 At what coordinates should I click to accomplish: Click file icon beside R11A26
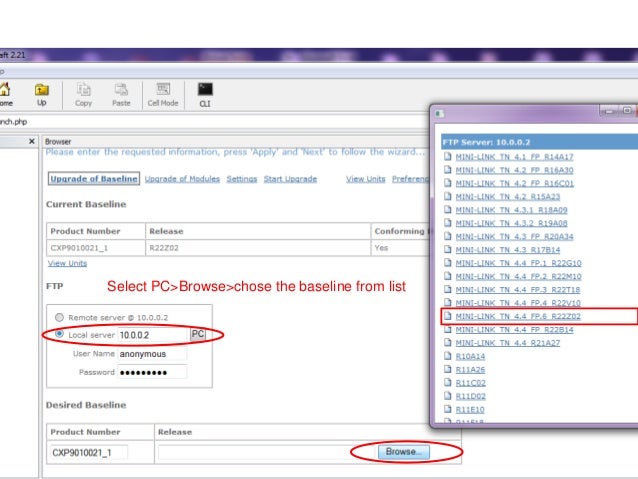448,369
